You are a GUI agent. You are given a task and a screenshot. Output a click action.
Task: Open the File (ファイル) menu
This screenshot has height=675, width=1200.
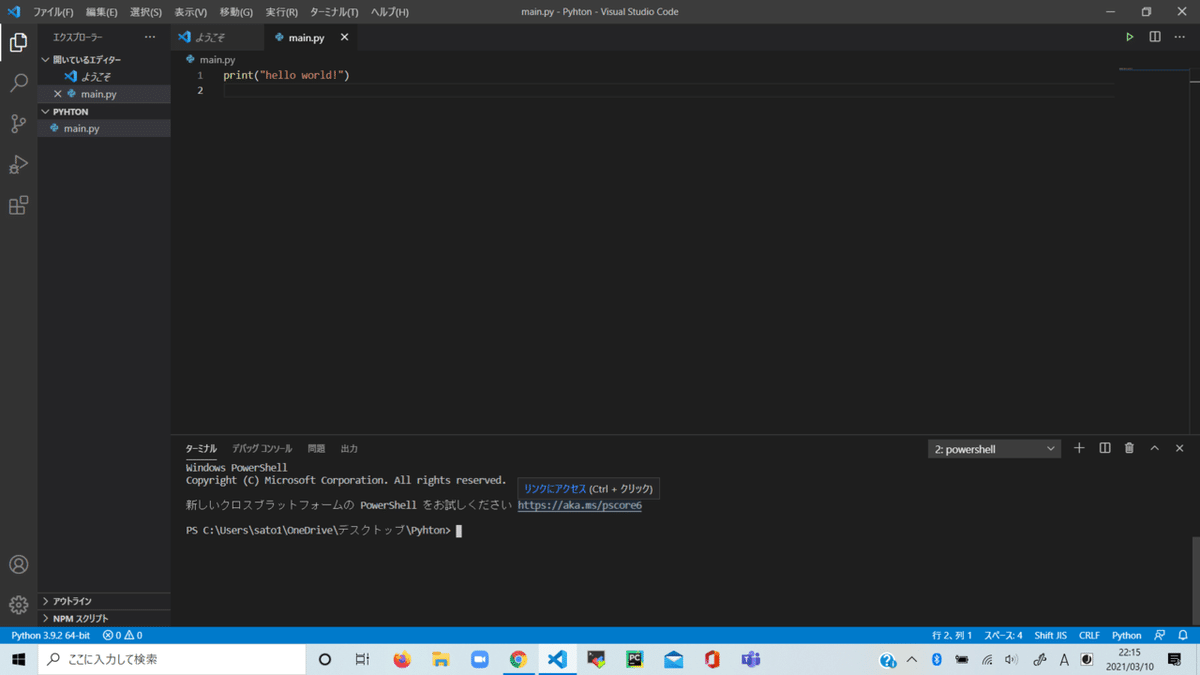[53, 12]
